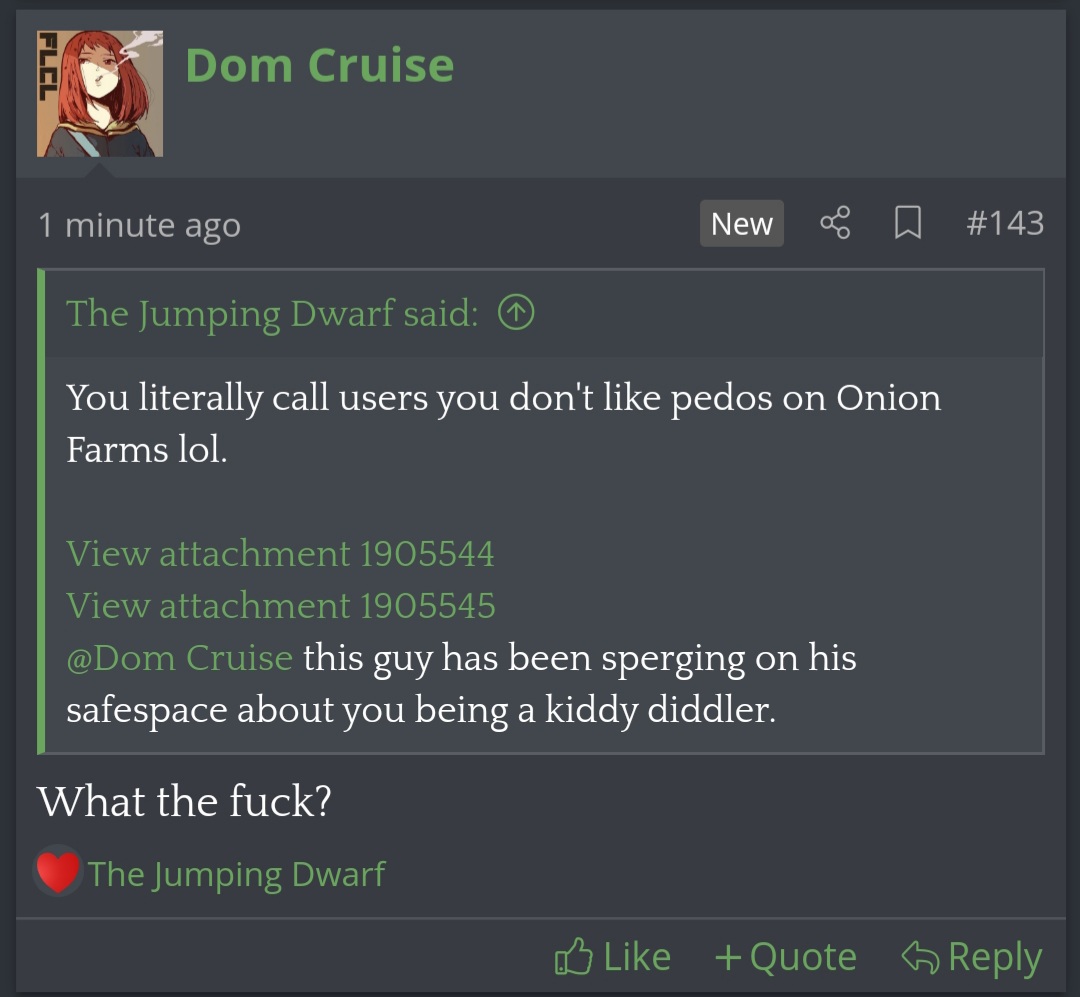Image resolution: width=1080 pixels, height=997 pixels.
Task: Reply to this post
Action: click(x=972, y=957)
